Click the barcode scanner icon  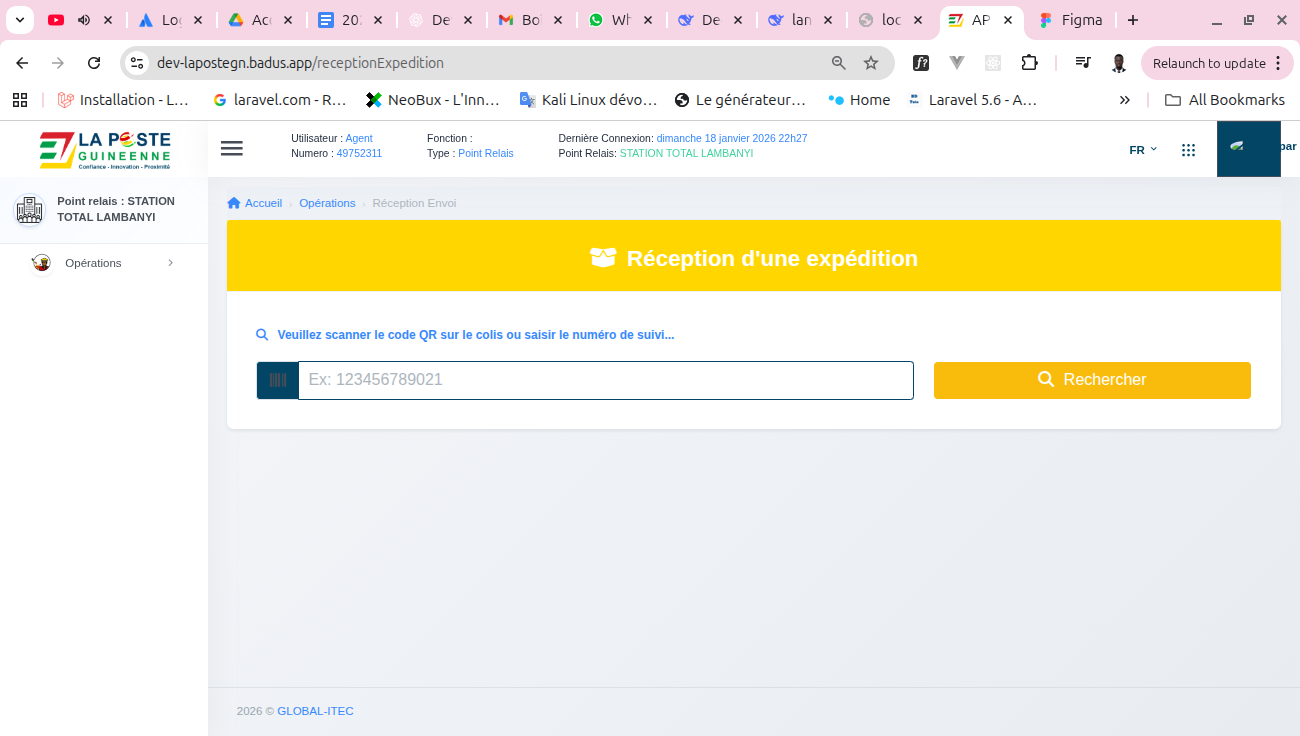pos(277,380)
